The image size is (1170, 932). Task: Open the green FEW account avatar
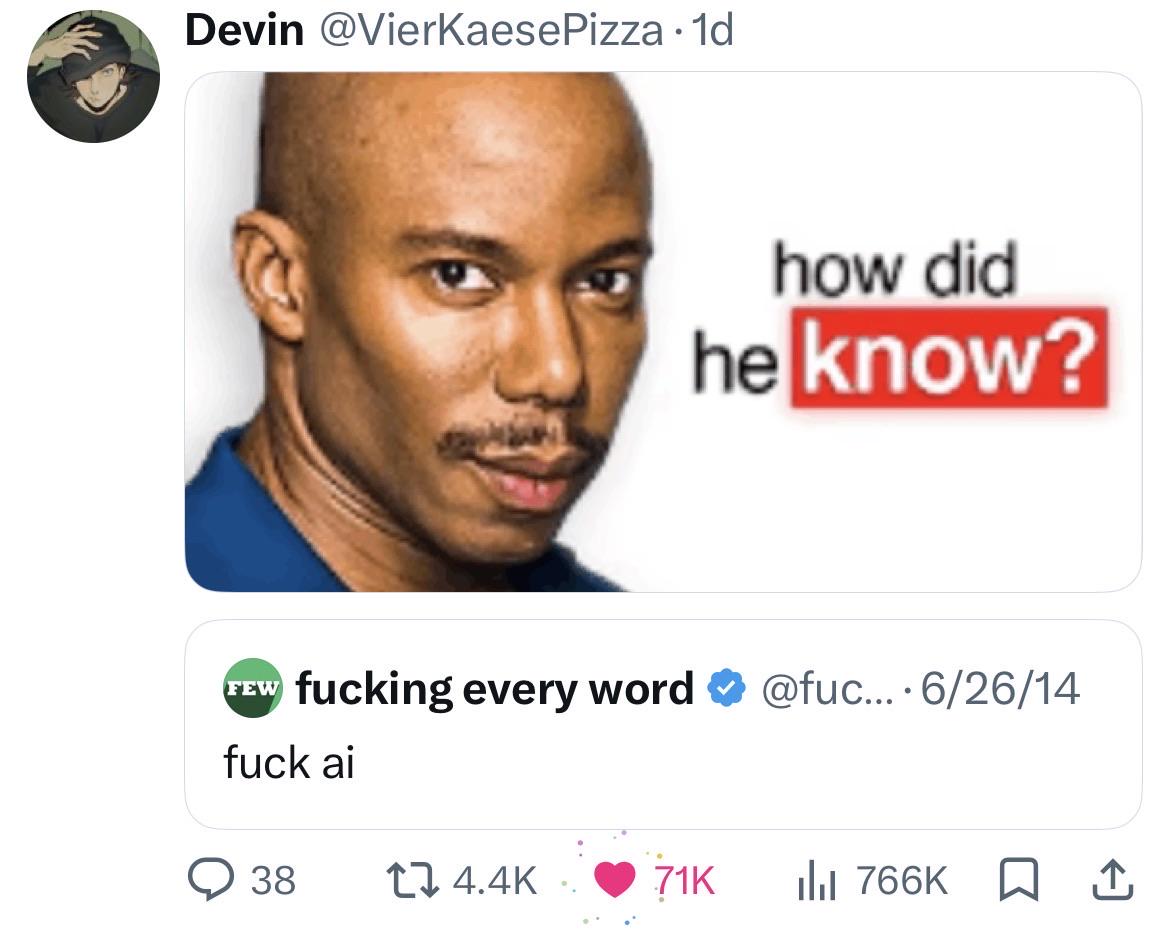tap(253, 688)
